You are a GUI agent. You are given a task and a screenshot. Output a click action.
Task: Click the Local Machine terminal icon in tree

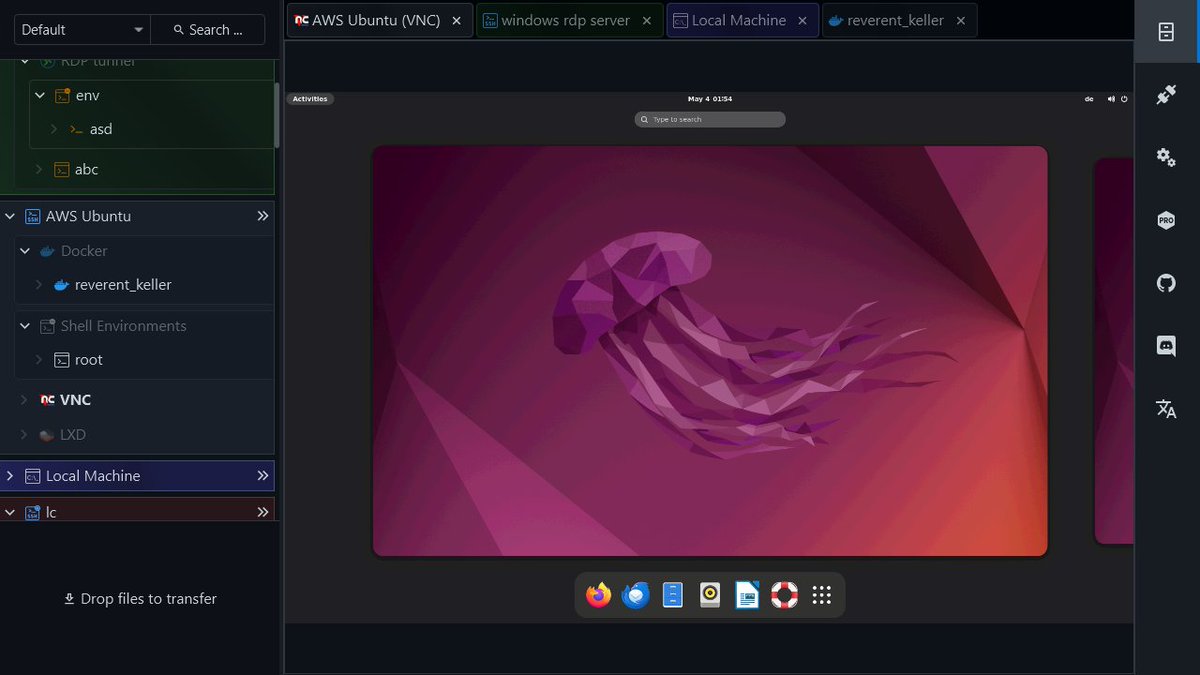pos(32,476)
